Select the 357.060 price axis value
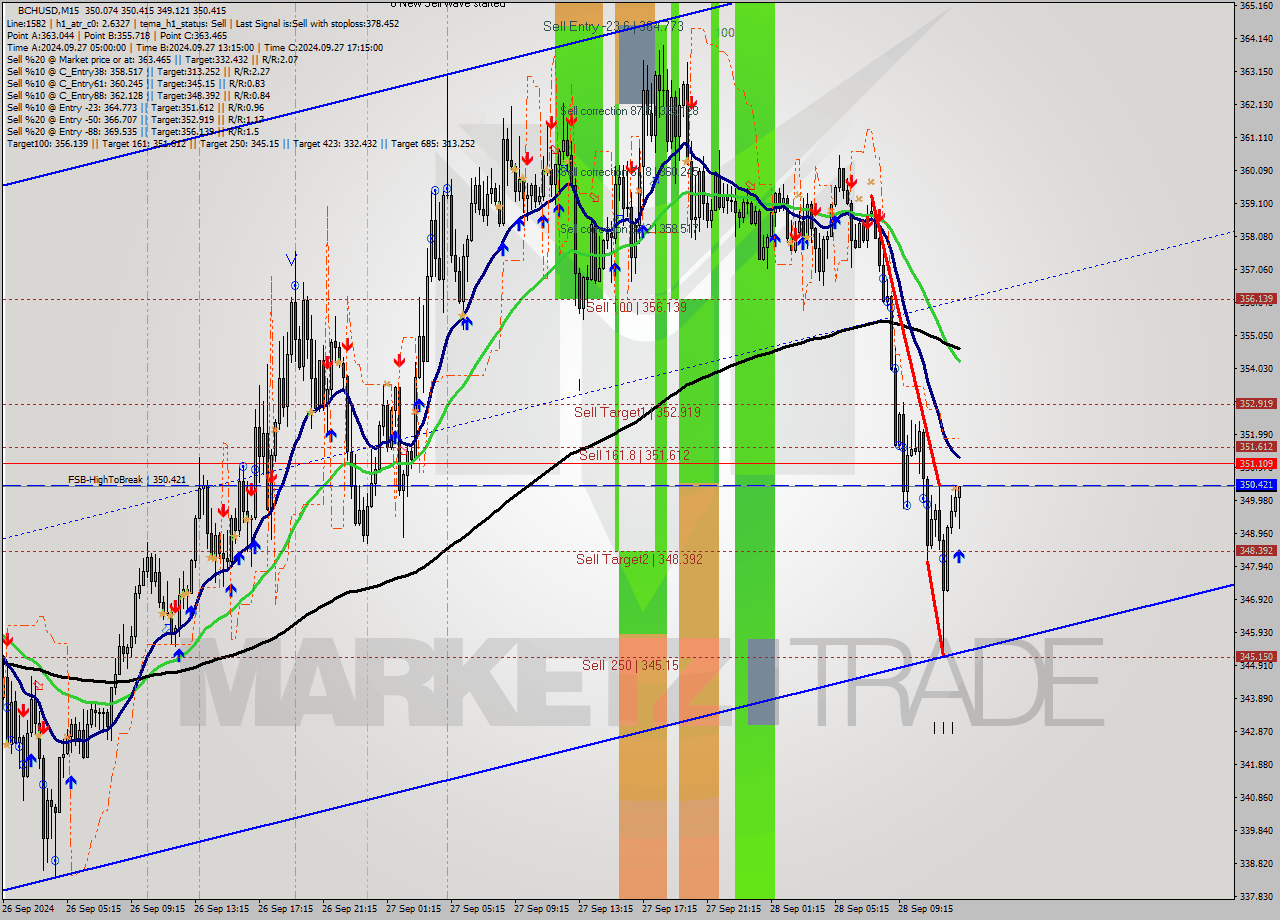The image size is (1280, 920). pyautogui.click(x=1256, y=270)
